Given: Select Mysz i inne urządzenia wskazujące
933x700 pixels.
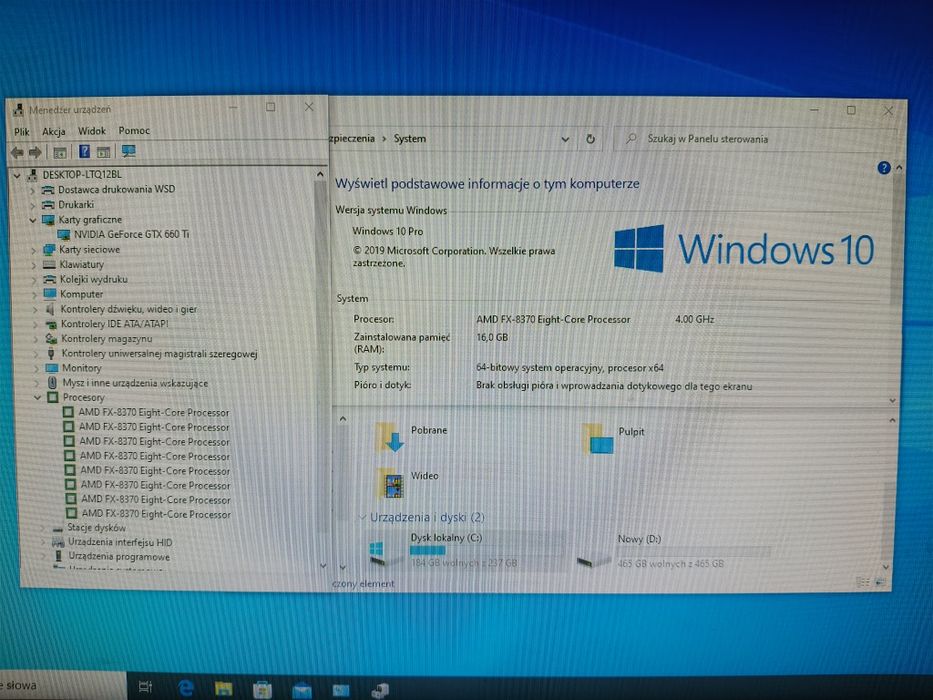Looking at the screenshot, I should click(x=136, y=383).
